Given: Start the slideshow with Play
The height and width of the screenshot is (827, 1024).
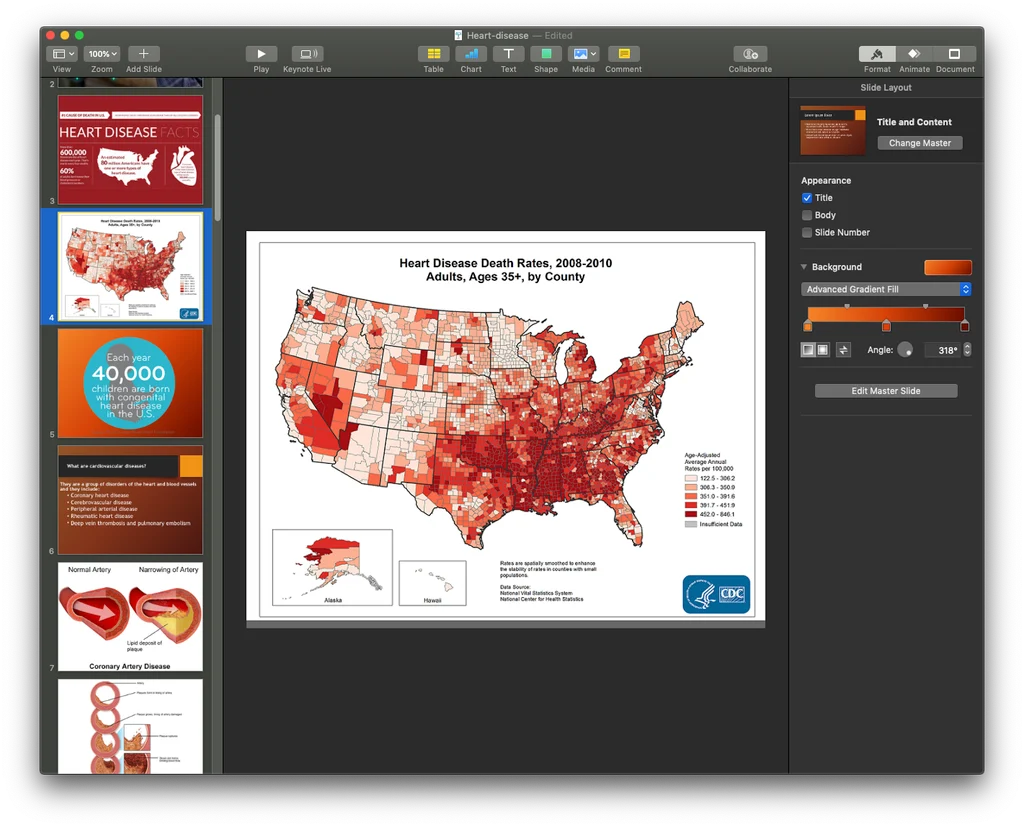Looking at the screenshot, I should (x=261, y=54).
